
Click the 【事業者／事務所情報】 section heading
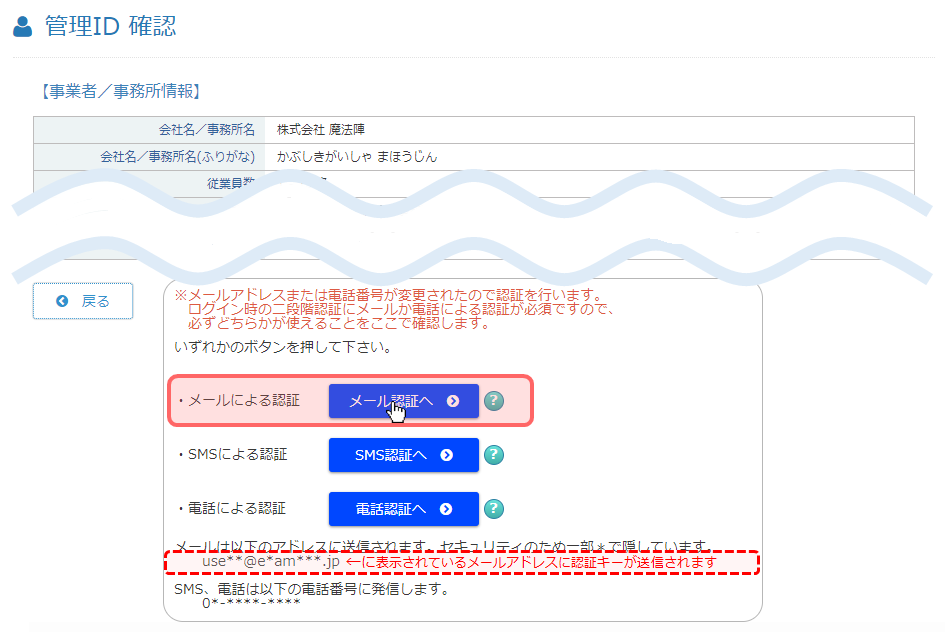(121, 92)
